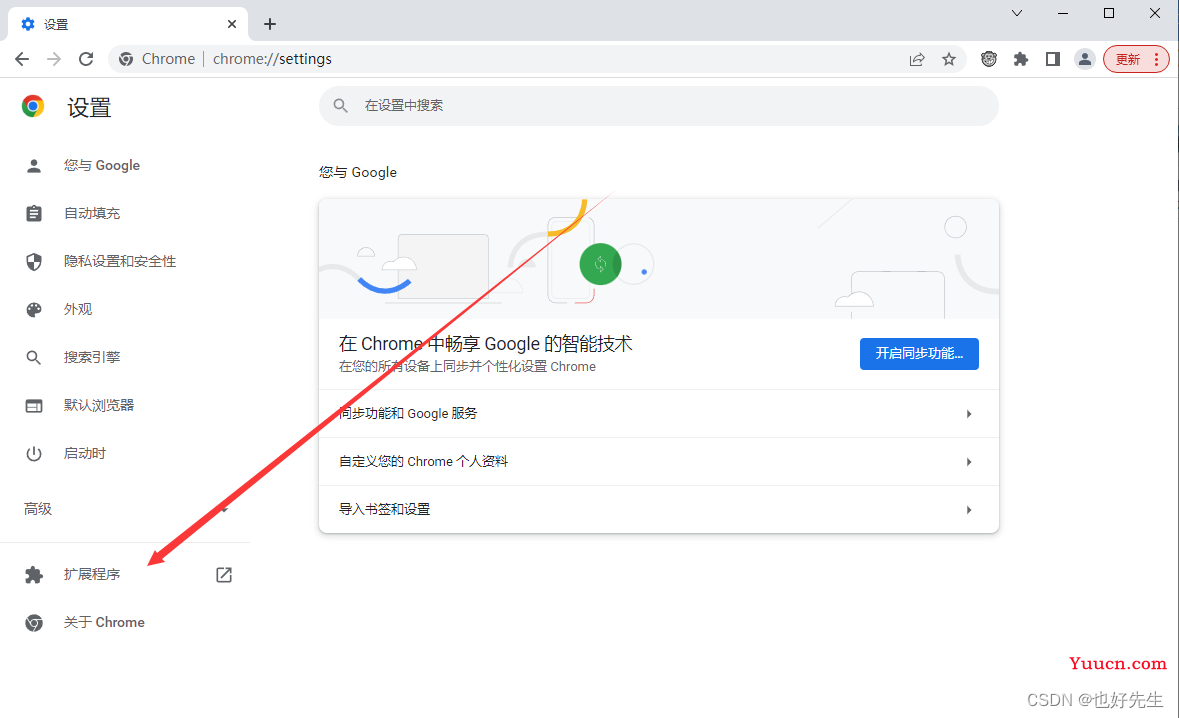1179x718 pixels.
Task: Open 外观 settings section
Action: pyautogui.click(x=77, y=310)
